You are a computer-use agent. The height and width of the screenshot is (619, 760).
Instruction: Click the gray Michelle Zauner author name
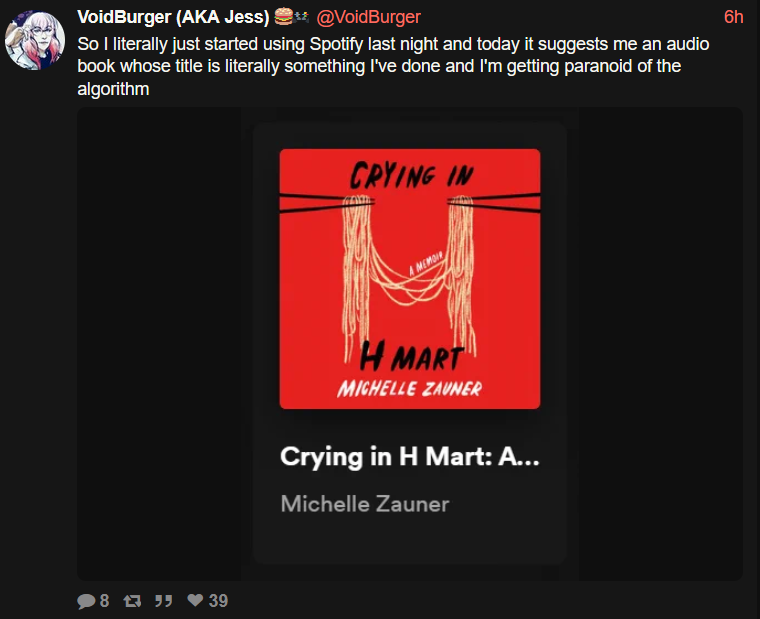click(x=365, y=504)
